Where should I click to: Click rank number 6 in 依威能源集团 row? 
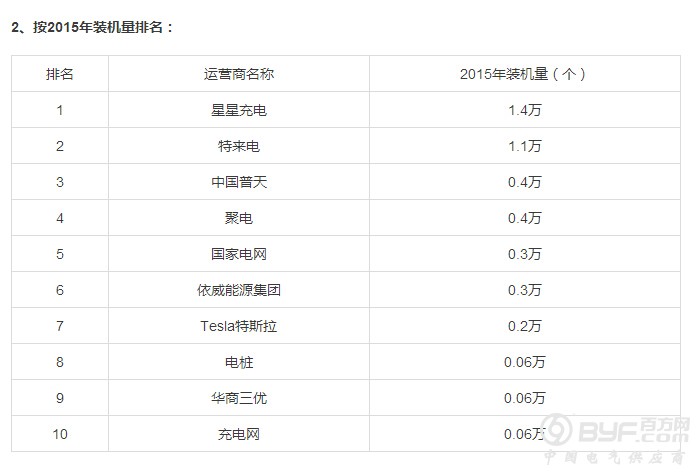60,290
